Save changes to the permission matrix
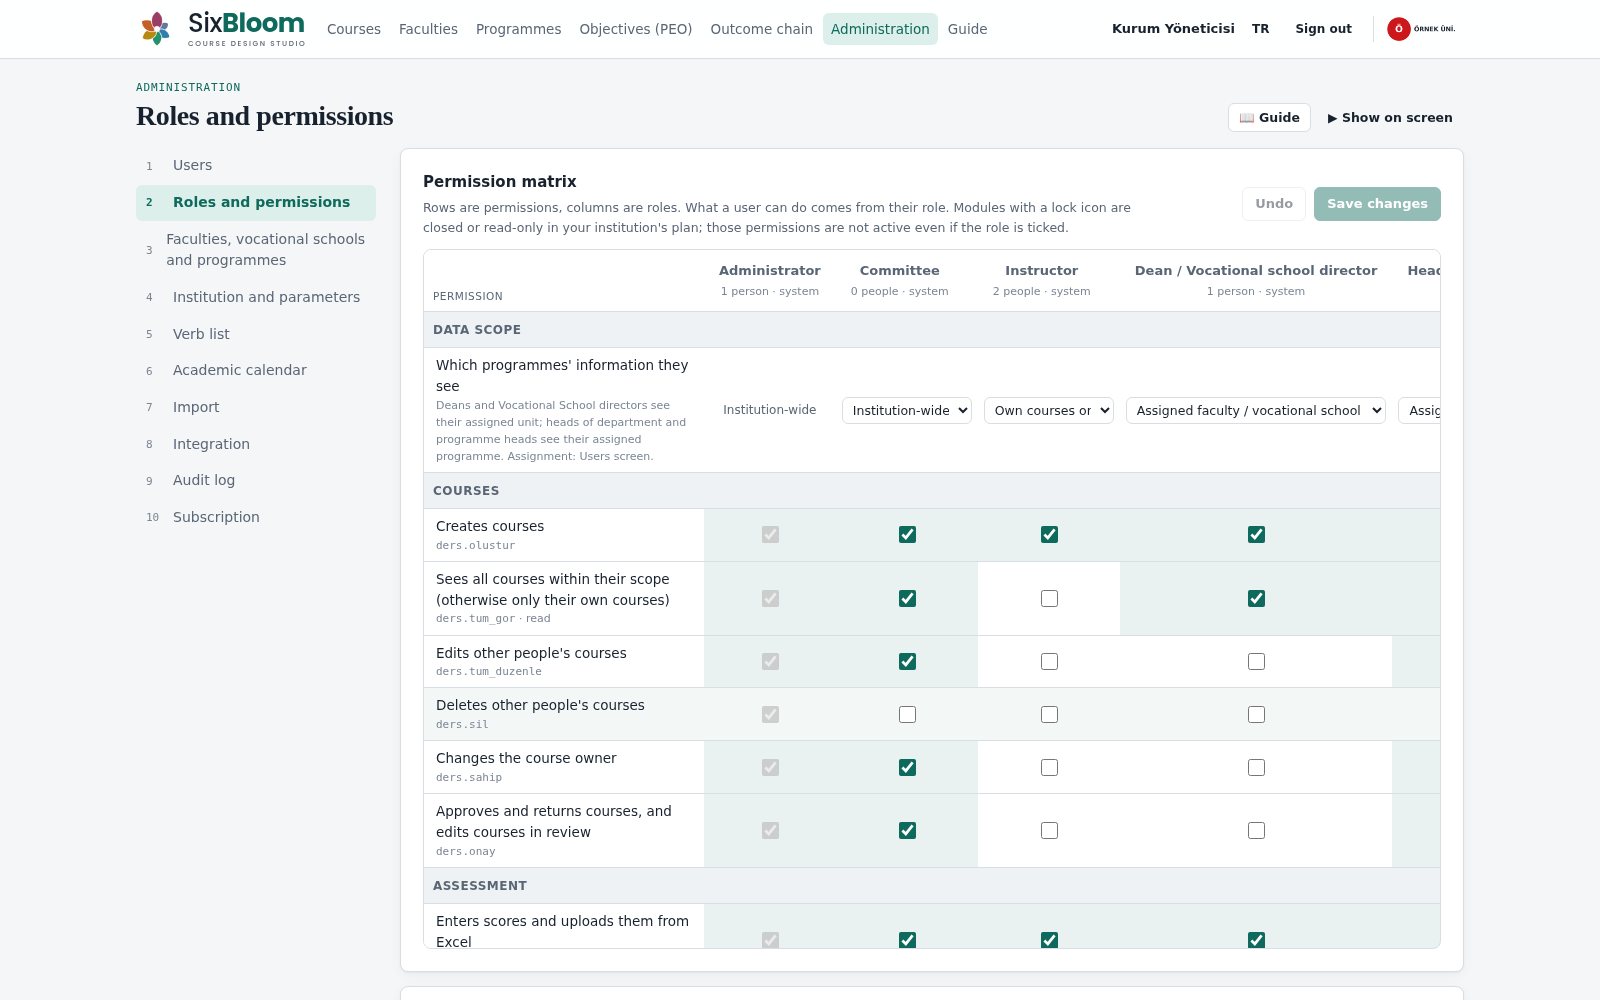Screen dimensions: 1600x1000 point(1377,204)
